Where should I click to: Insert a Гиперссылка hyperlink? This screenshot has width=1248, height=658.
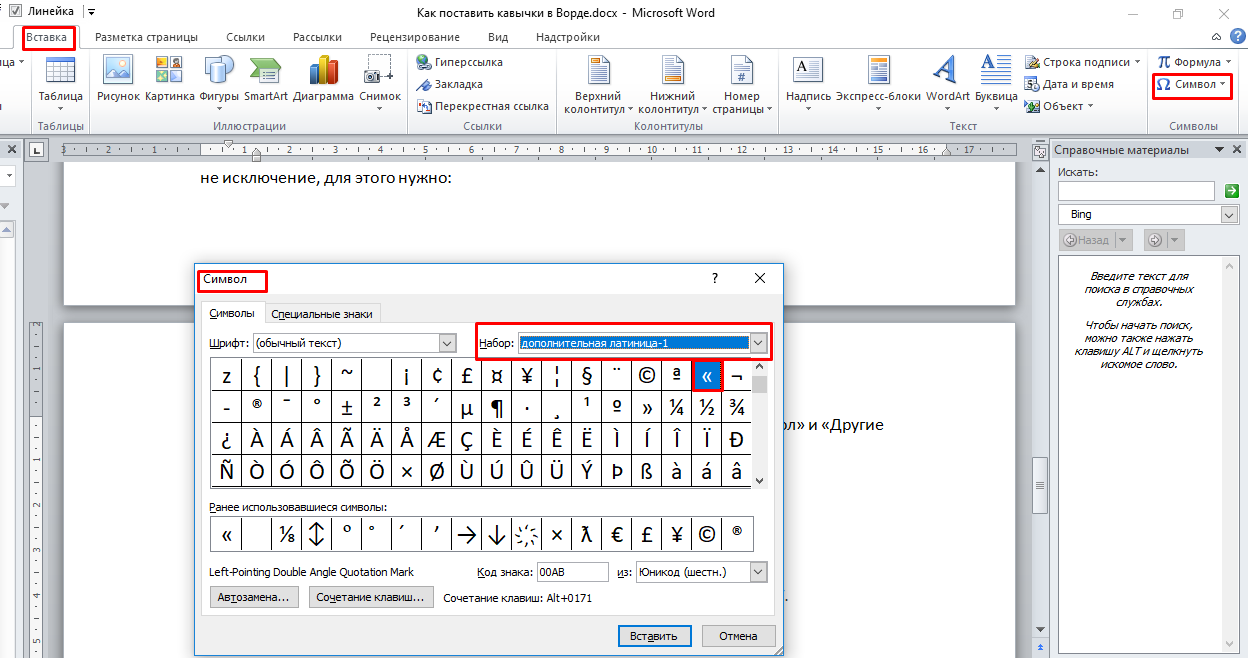tap(459, 62)
